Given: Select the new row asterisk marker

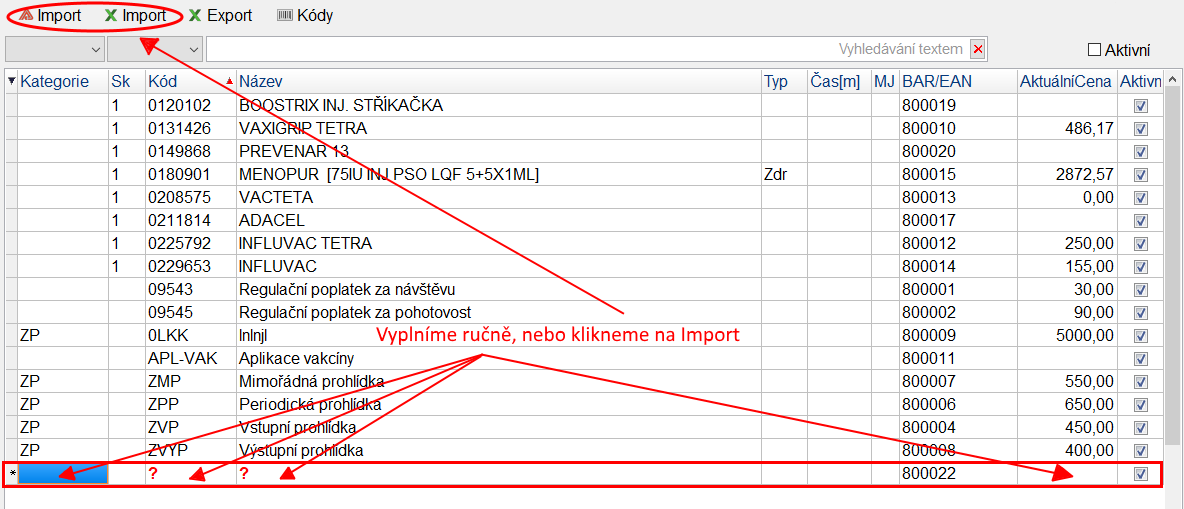Looking at the screenshot, I should click(11, 474).
